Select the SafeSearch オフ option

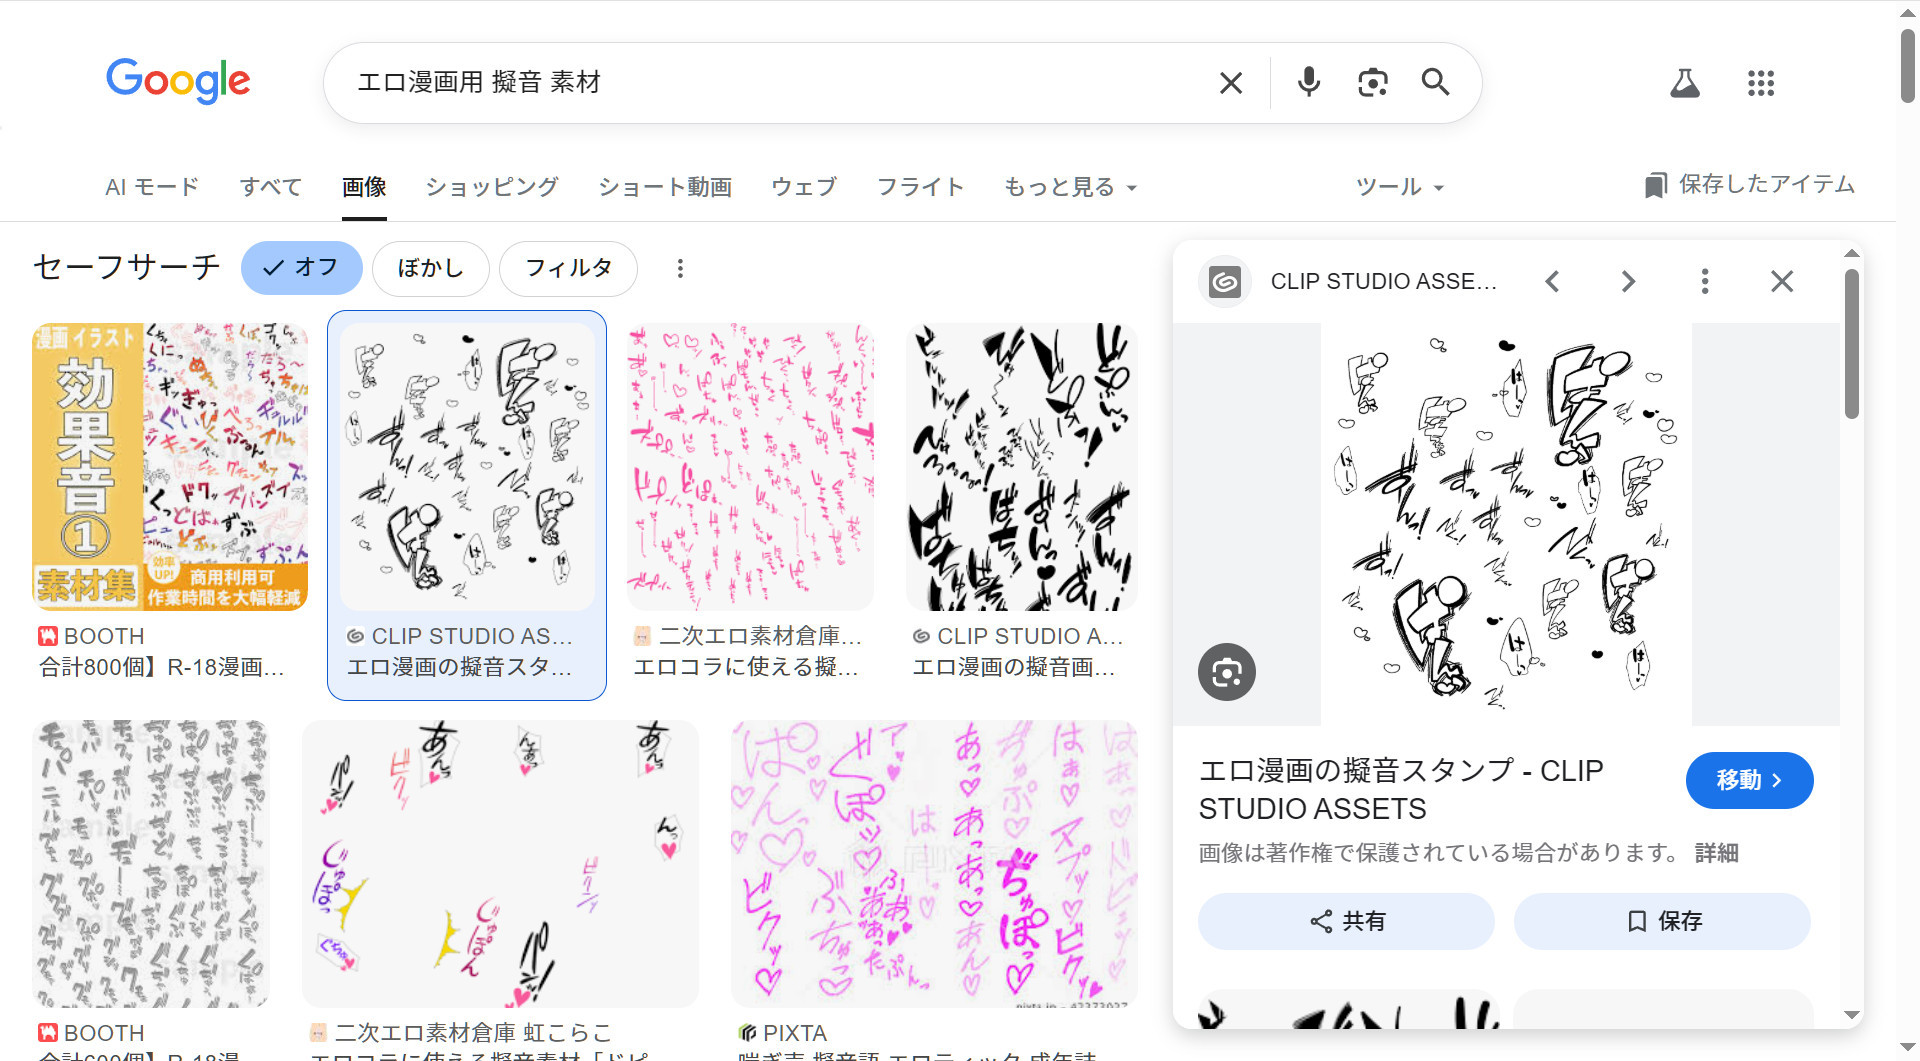point(301,268)
